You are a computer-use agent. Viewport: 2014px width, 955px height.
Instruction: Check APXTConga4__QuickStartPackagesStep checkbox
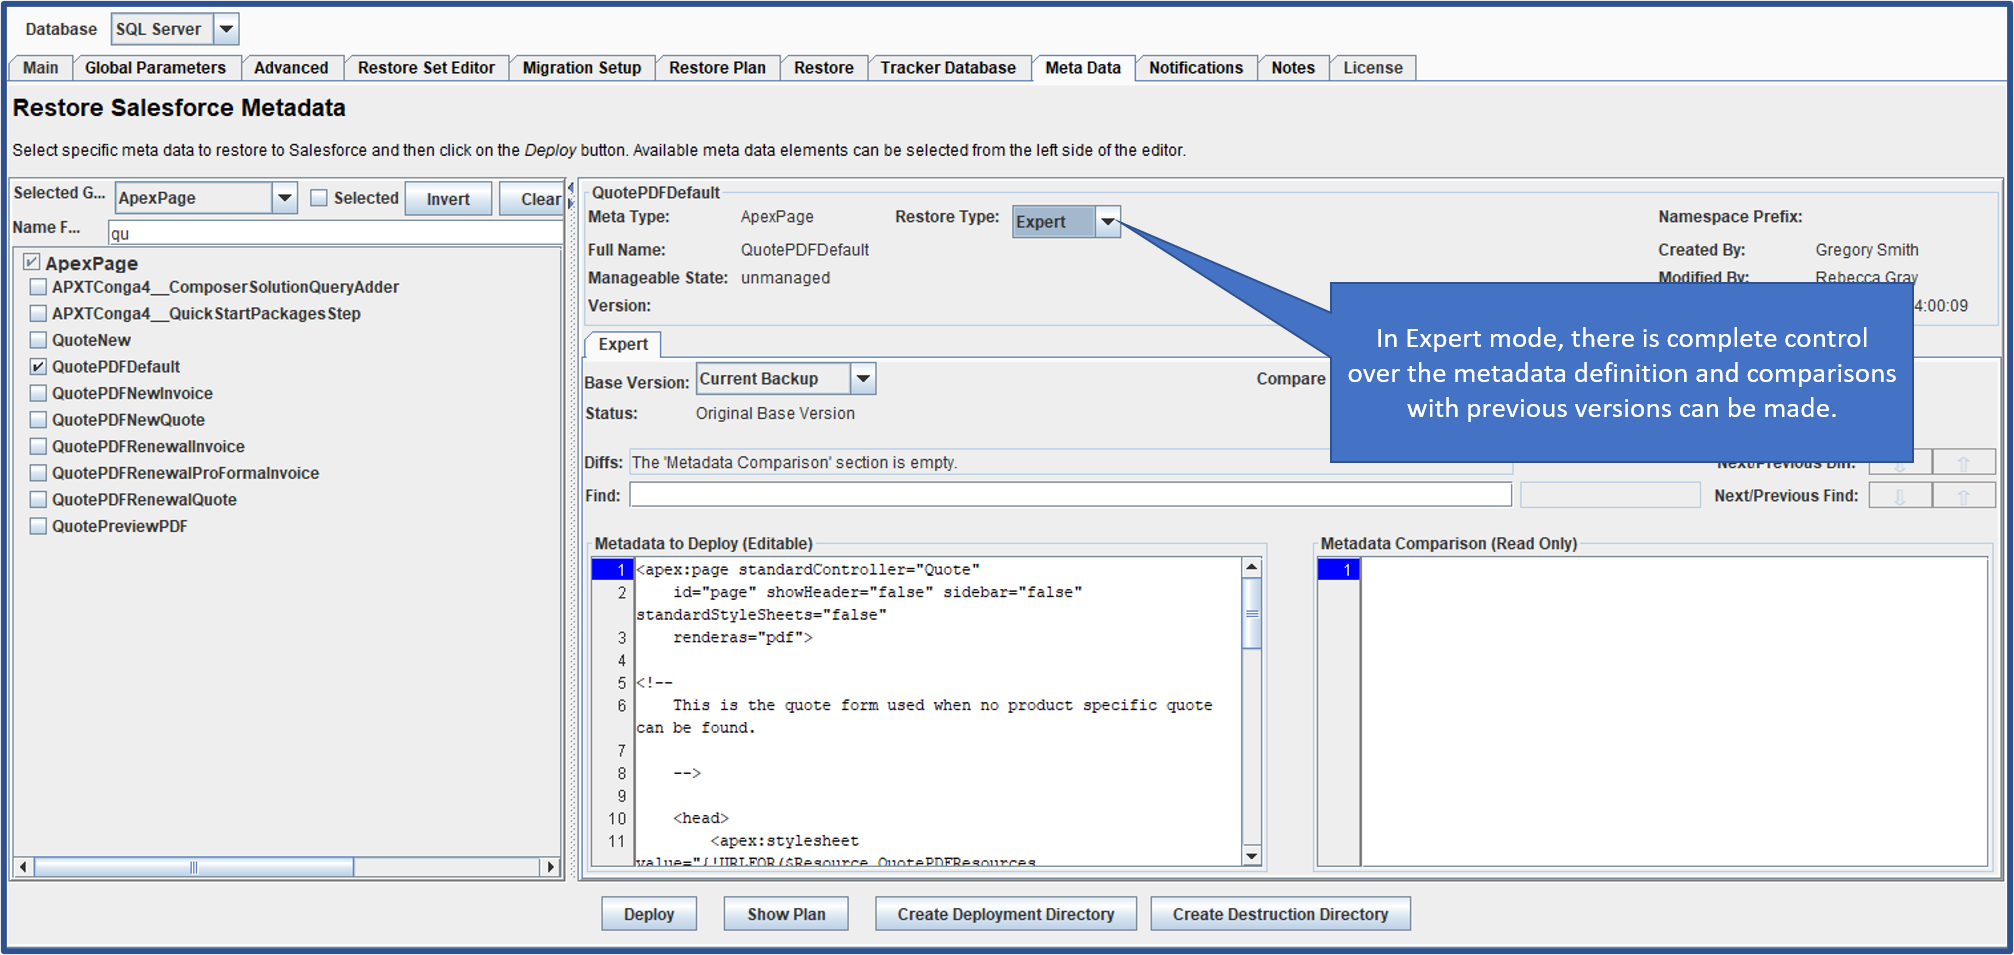(38, 313)
